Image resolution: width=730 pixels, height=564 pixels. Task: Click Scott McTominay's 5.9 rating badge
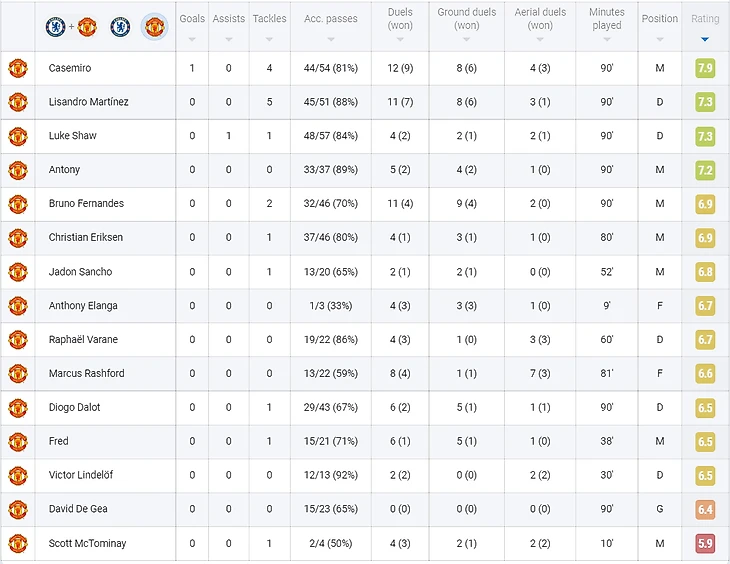(x=705, y=543)
